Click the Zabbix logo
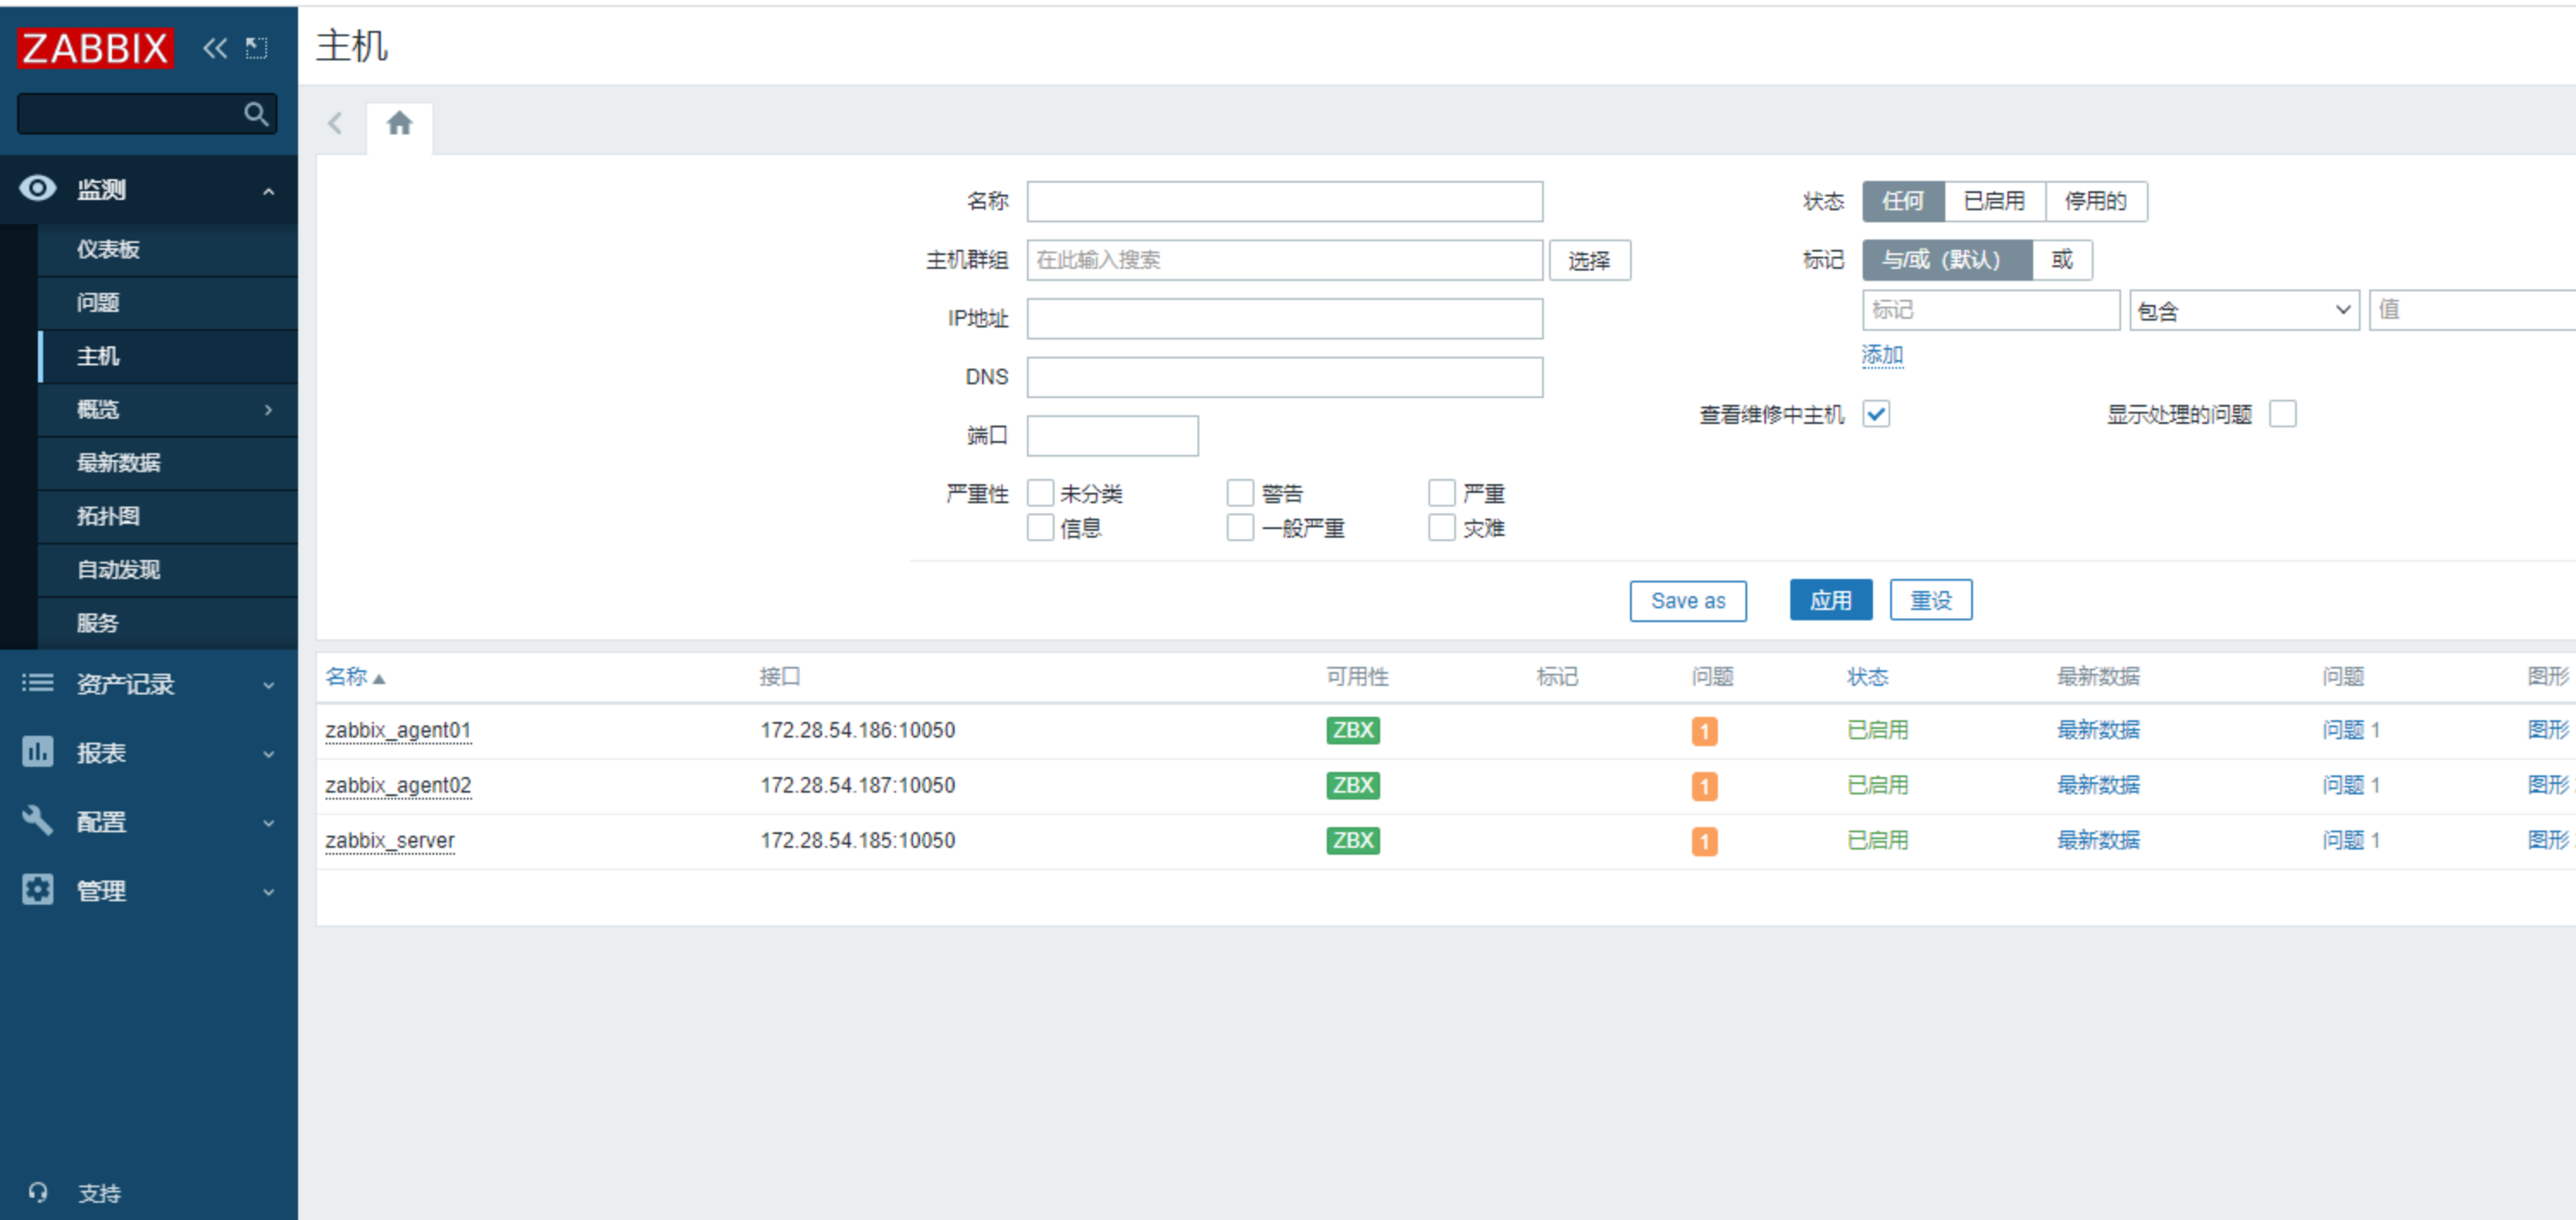 tap(95, 48)
